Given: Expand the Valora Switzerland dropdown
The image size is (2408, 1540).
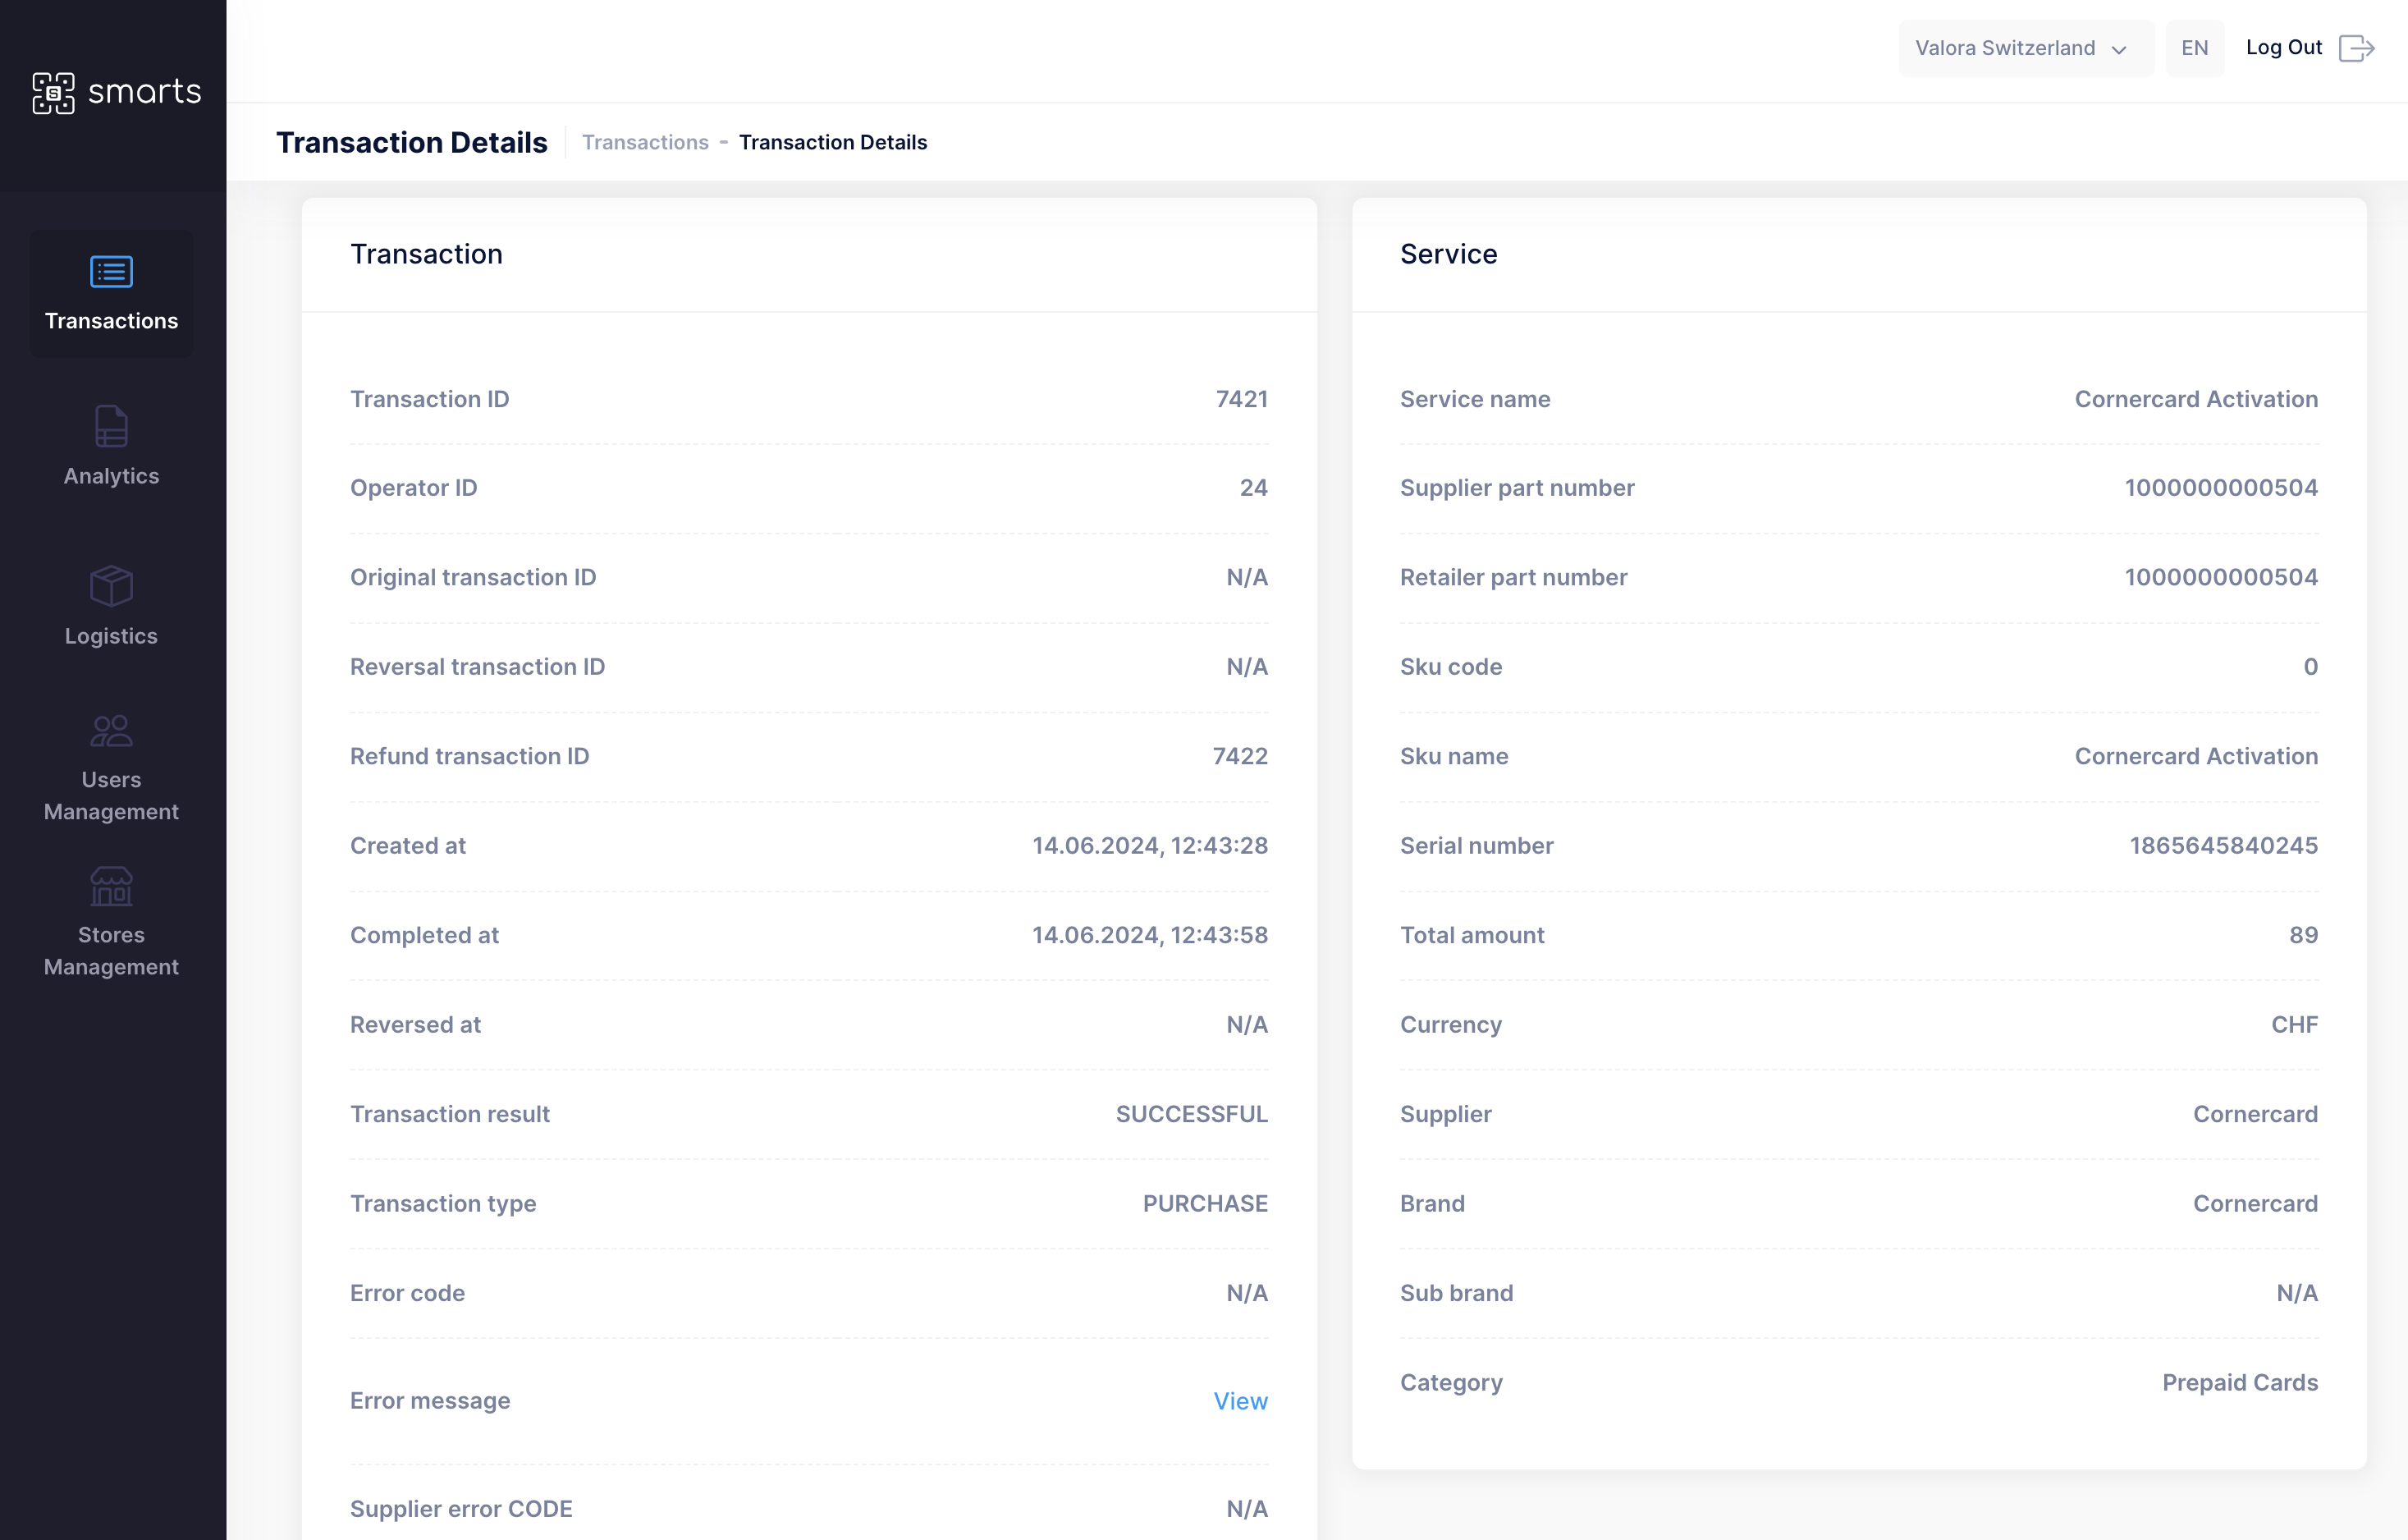Looking at the screenshot, I should [x=2026, y=48].
